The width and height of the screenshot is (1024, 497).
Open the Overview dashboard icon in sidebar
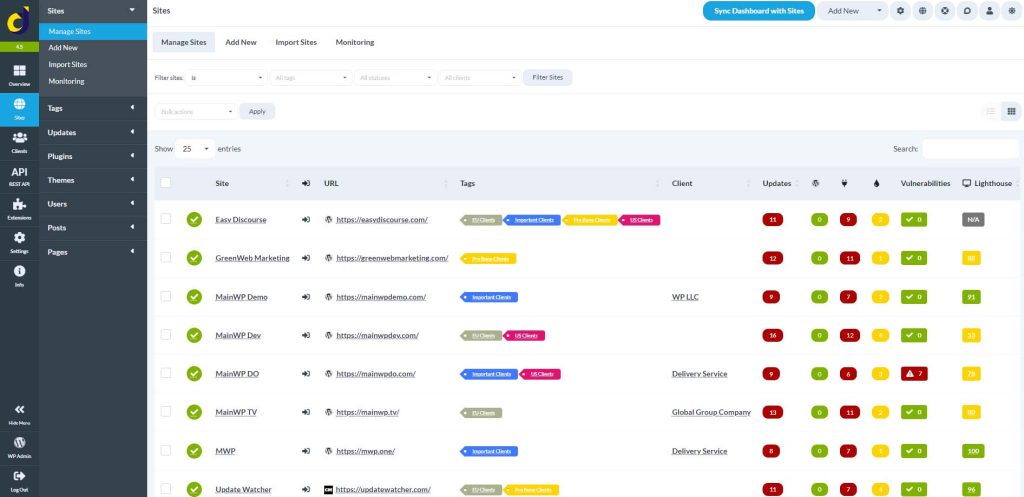pos(19,74)
